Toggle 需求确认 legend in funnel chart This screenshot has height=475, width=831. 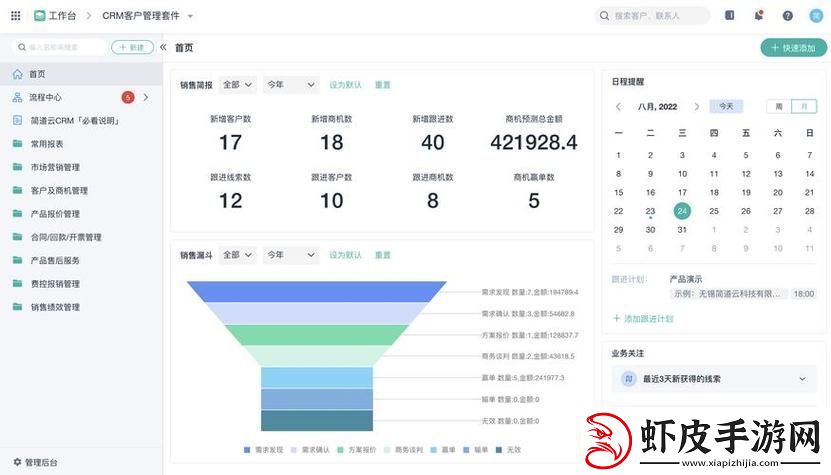point(310,450)
